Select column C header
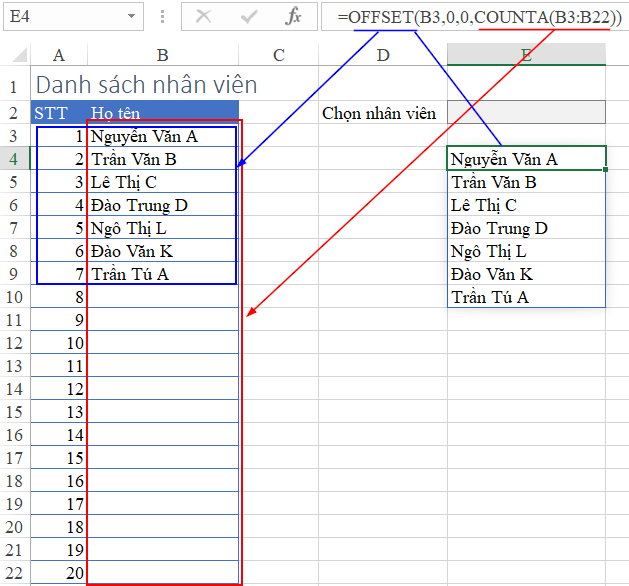Image resolution: width=629 pixels, height=586 pixels. pos(278,55)
